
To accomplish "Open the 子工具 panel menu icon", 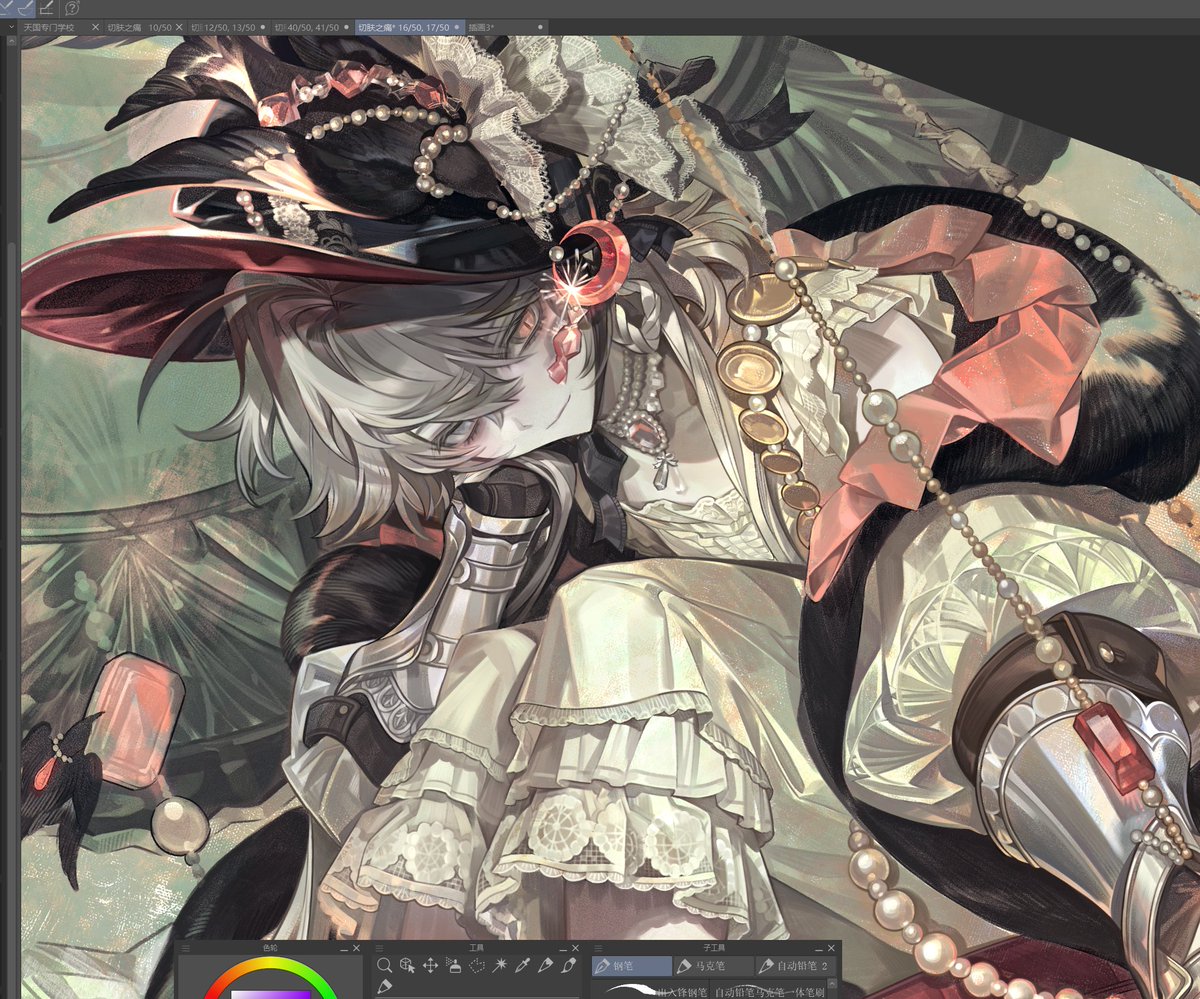I will click(x=599, y=947).
